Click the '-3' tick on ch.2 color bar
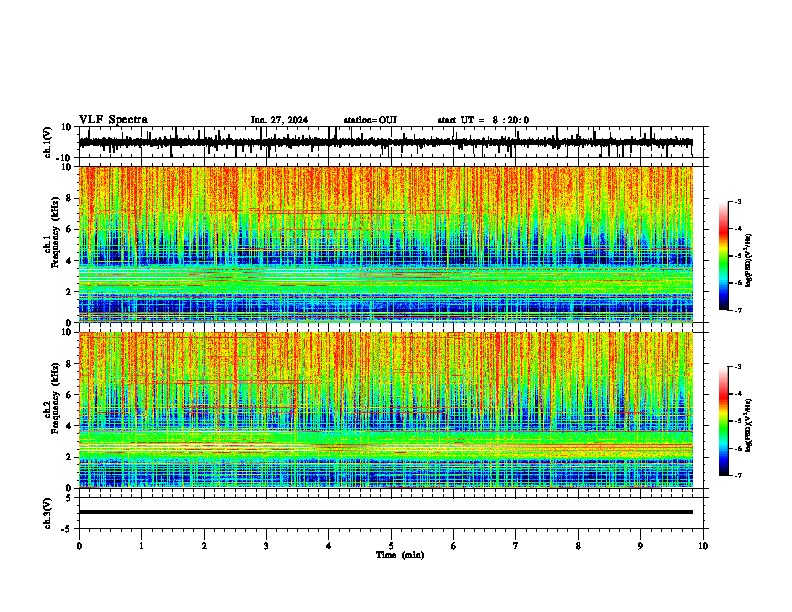Screen dimensions: 792x612 pos(738,367)
